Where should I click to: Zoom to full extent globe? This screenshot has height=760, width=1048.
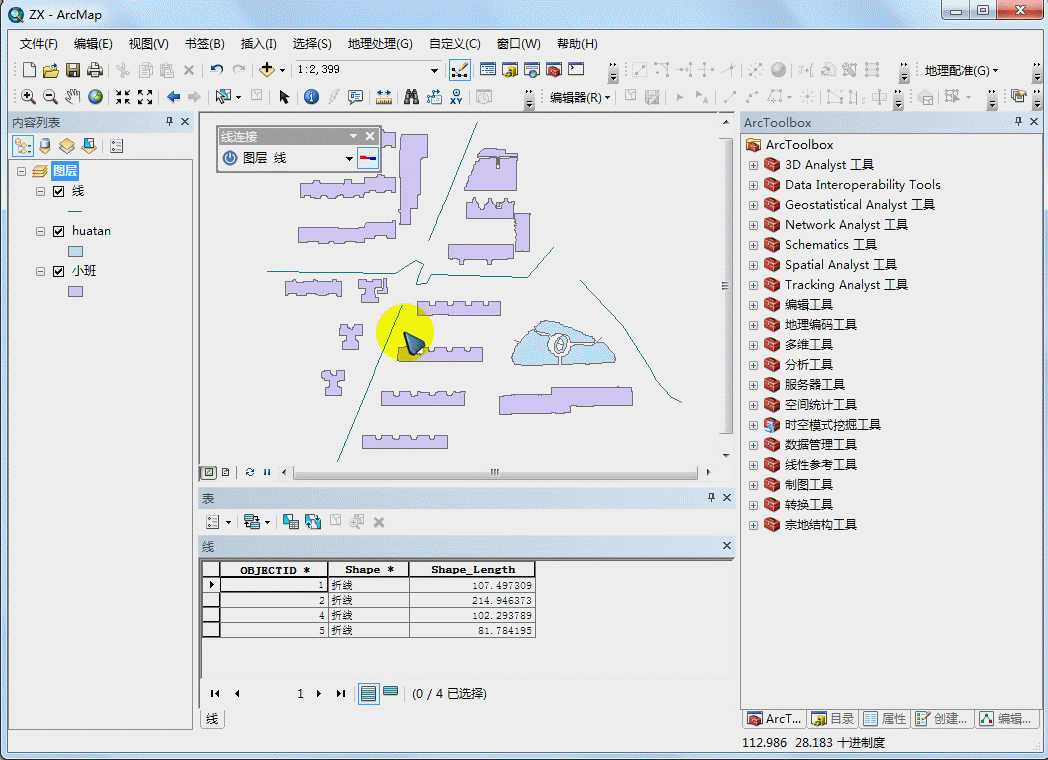(x=96, y=97)
